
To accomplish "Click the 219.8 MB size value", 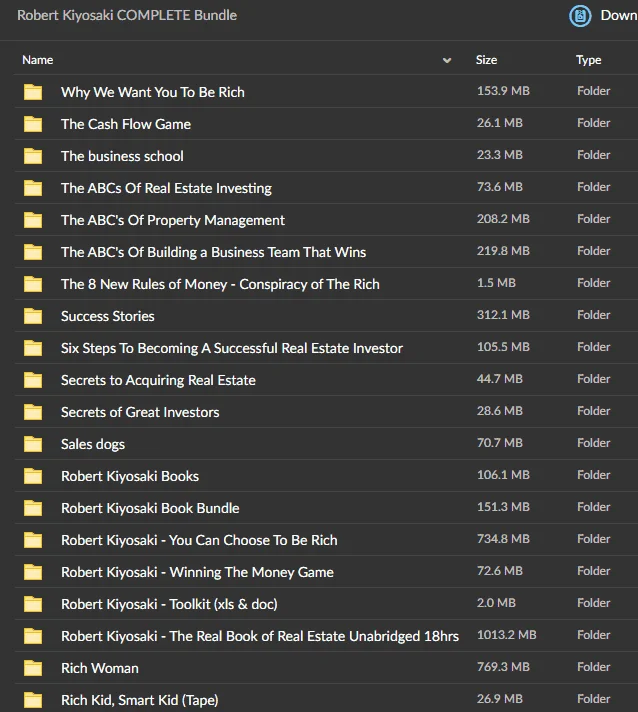I will pos(503,251).
